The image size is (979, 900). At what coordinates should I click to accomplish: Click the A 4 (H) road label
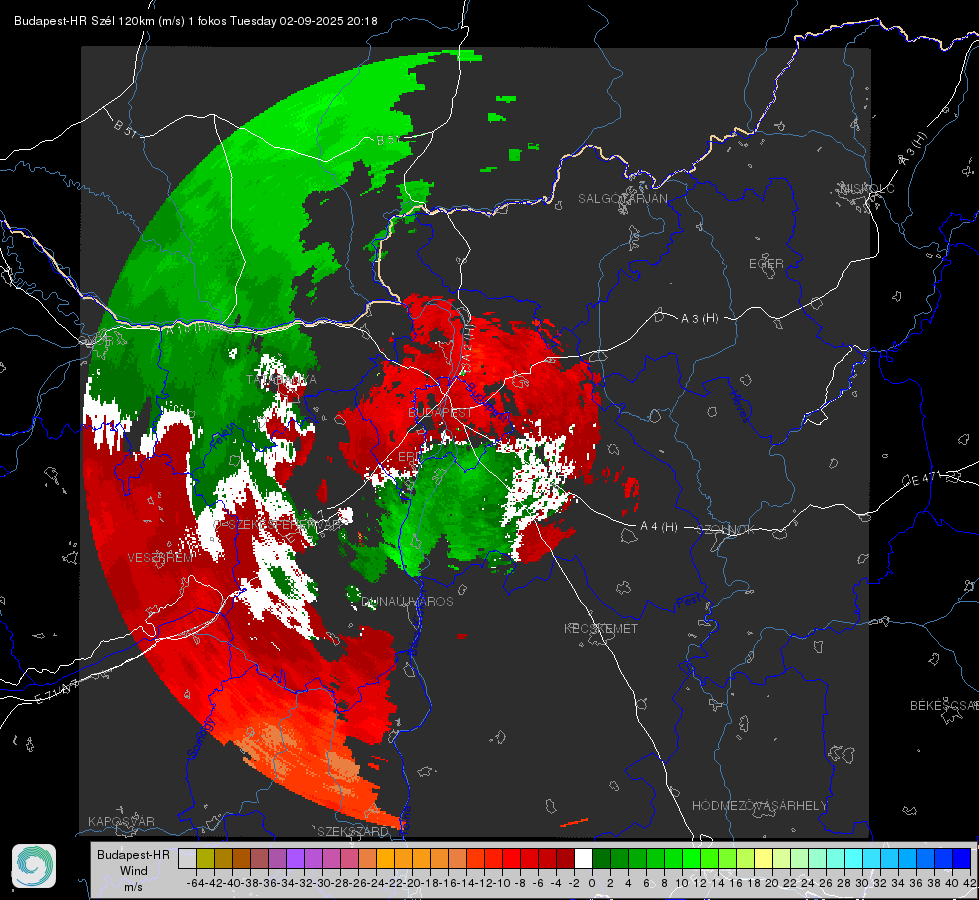coord(659,527)
